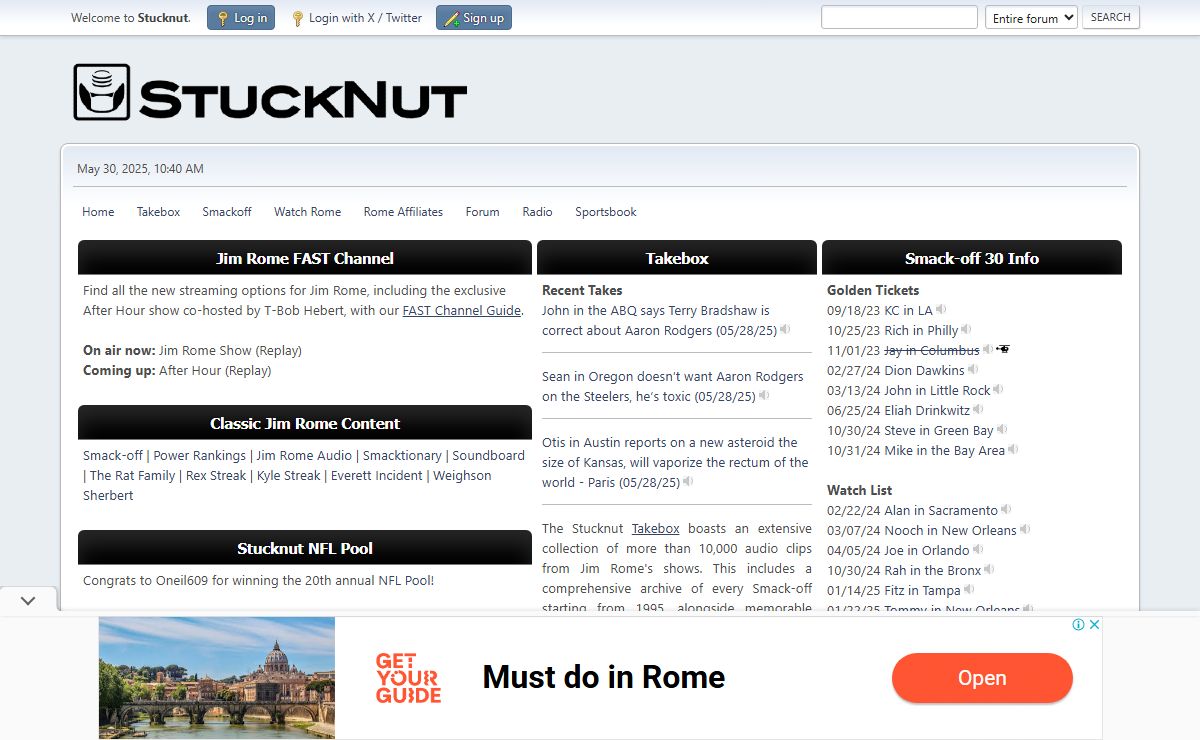Open the Home menu item

(x=98, y=212)
